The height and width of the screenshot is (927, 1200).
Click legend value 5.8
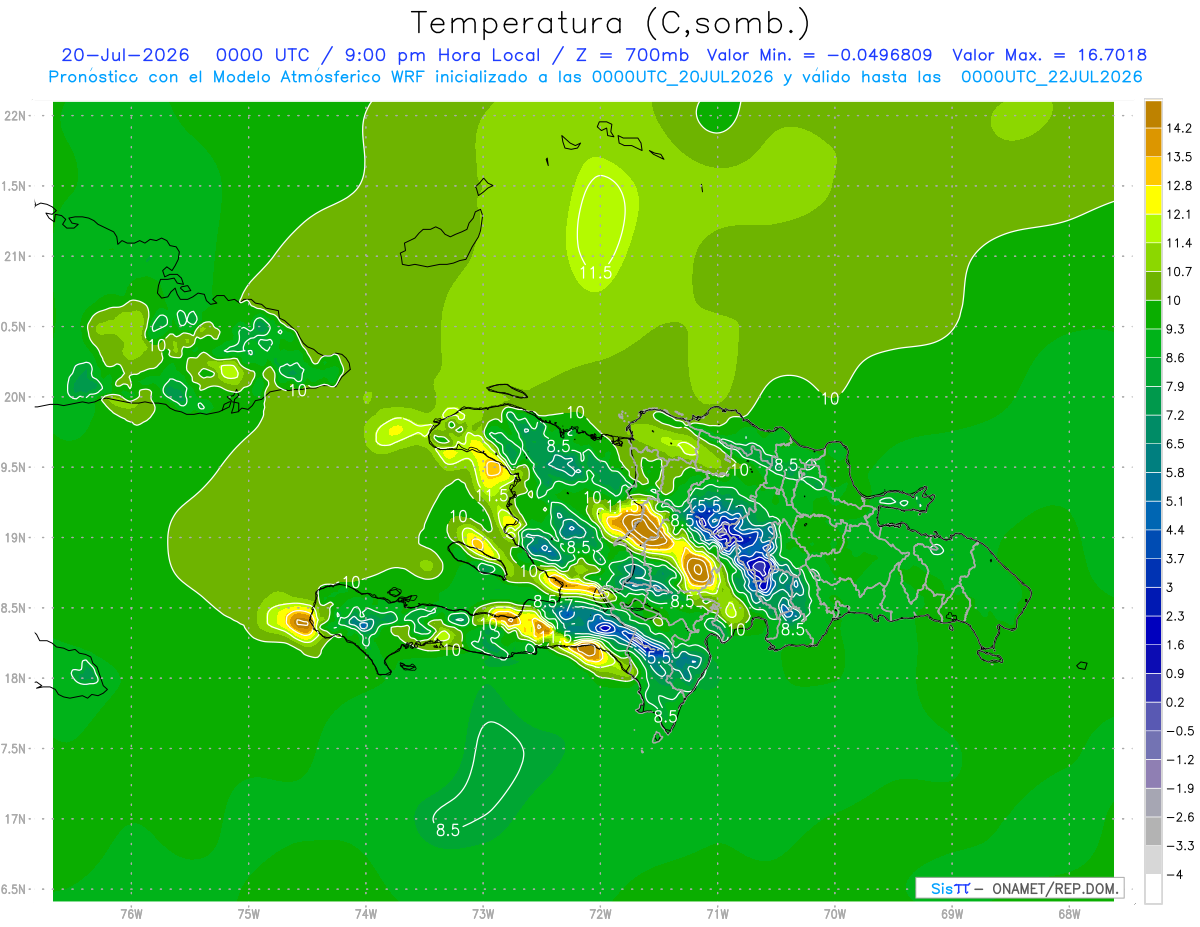(x=1176, y=473)
